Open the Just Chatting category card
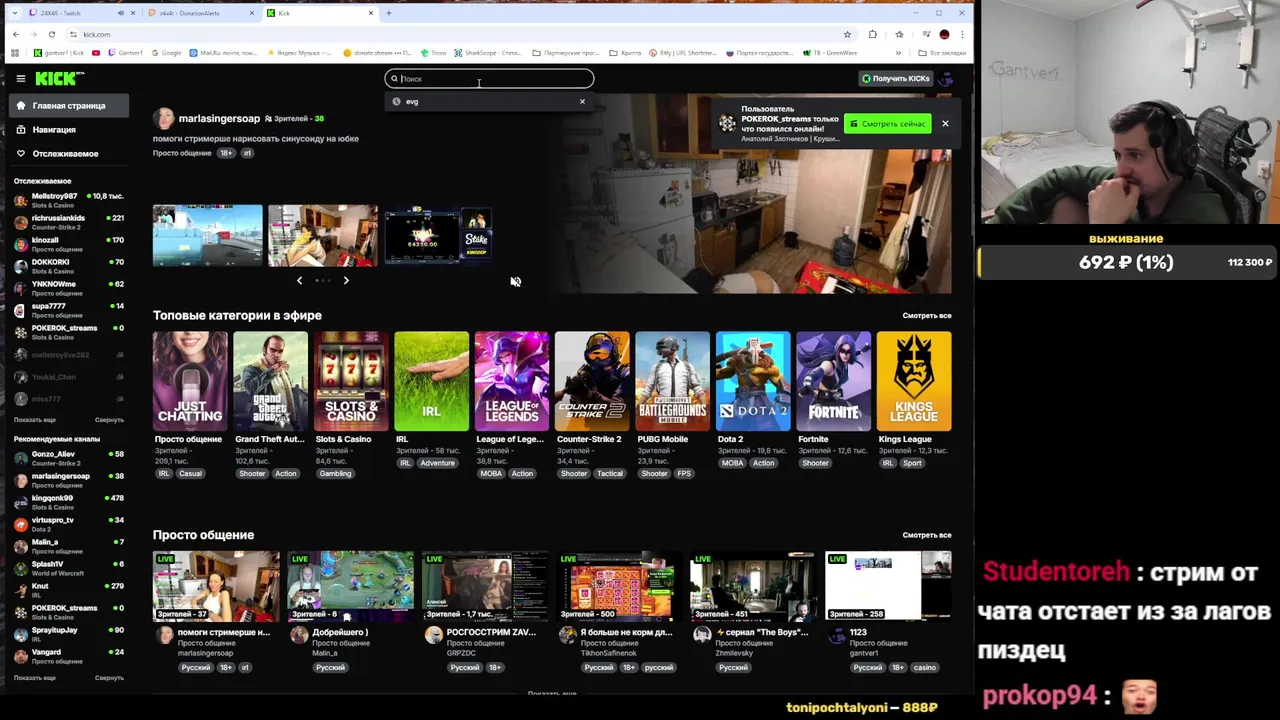The width and height of the screenshot is (1280, 720). [190, 381]
